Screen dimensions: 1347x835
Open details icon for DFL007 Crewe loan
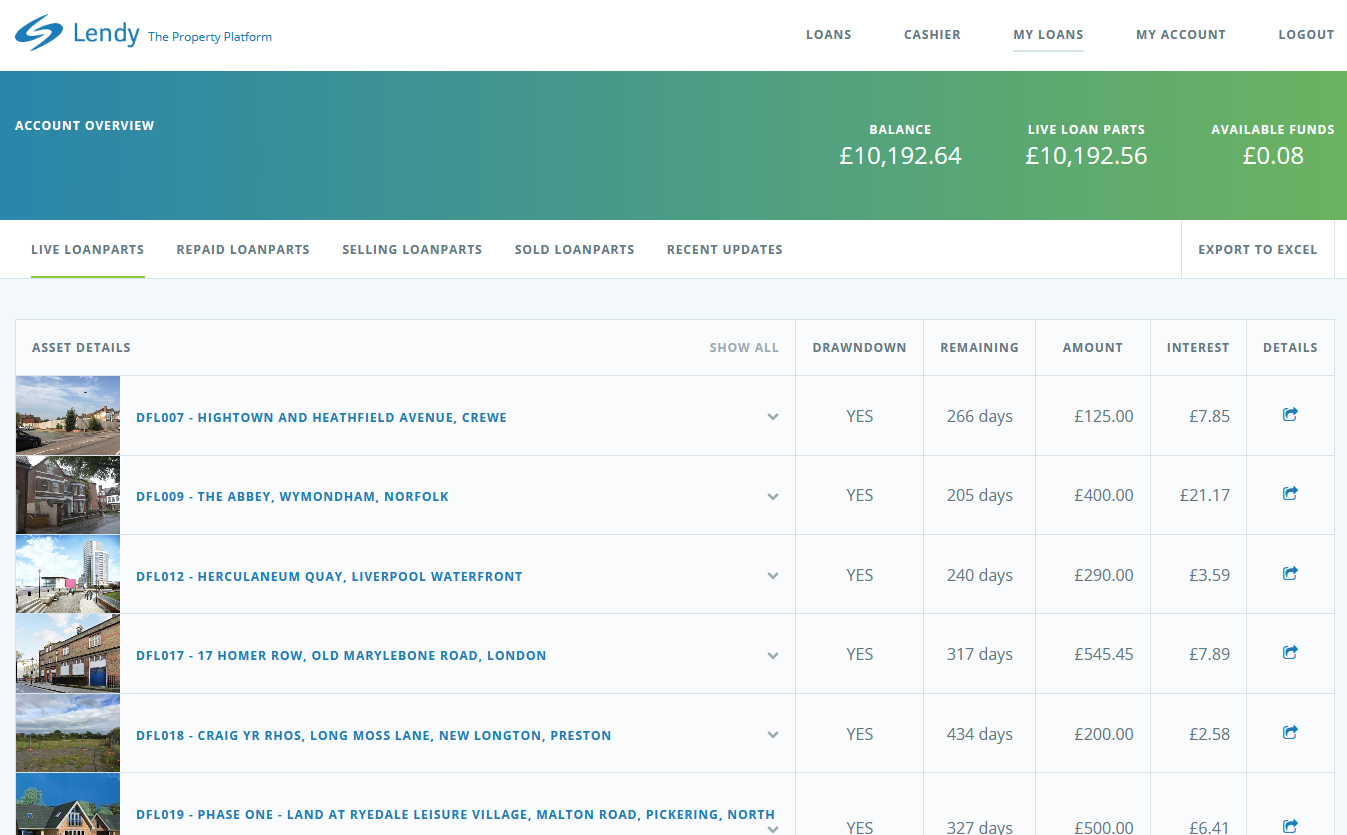click(x=1290, y=414)
